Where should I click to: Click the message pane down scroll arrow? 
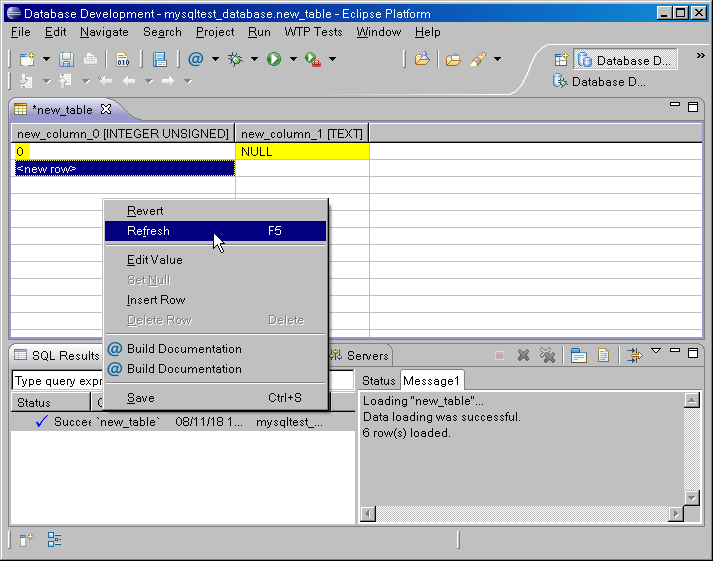pyautogui.click(x=691, y=497)
